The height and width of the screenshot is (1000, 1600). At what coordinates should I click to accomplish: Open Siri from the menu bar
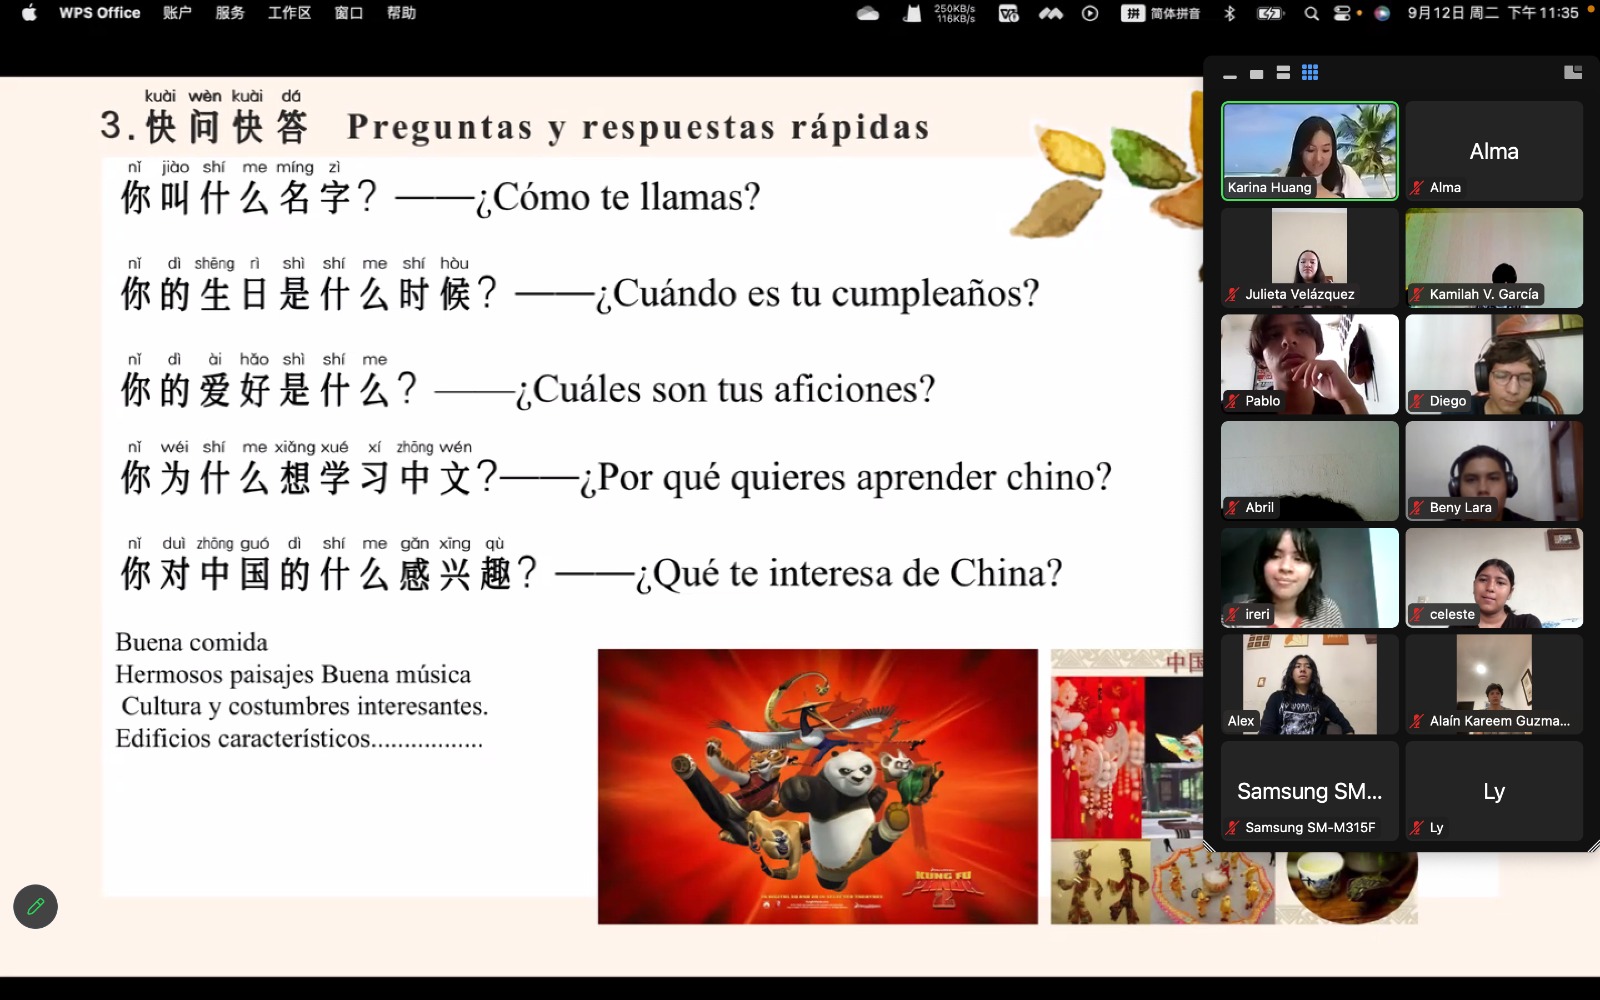[1382, 14]
